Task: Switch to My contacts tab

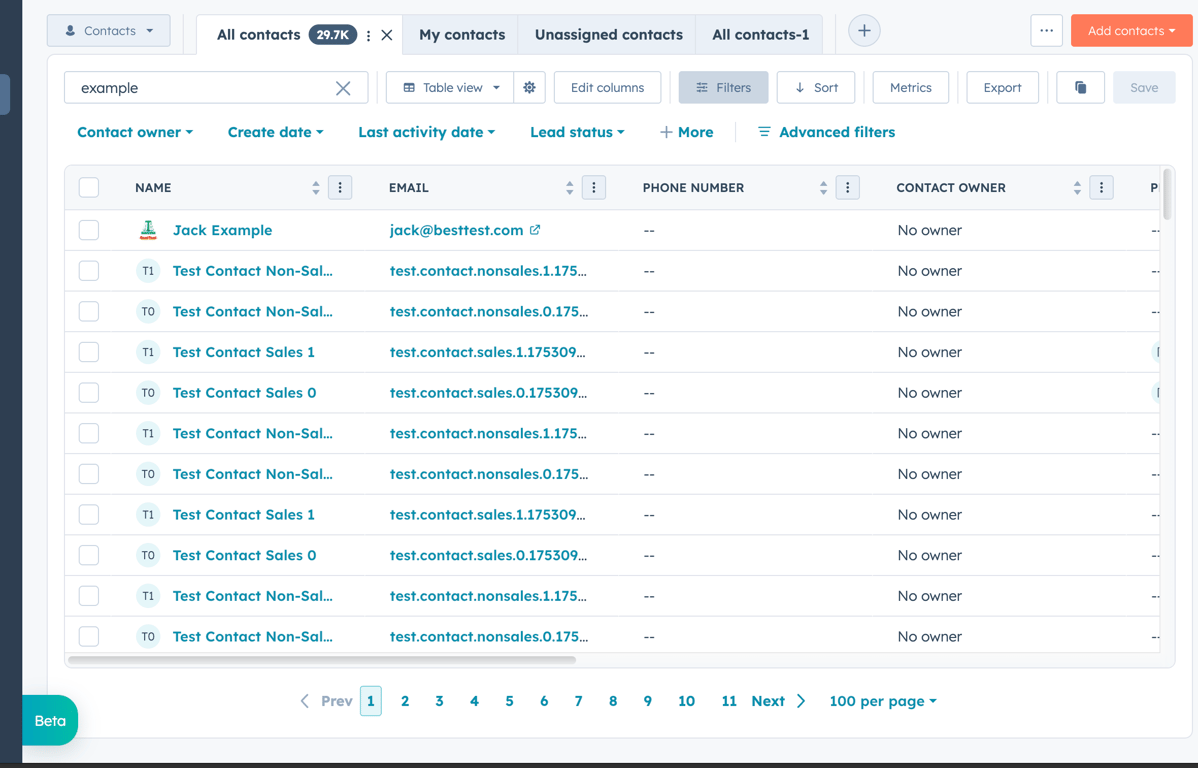Action: point(461,35)
